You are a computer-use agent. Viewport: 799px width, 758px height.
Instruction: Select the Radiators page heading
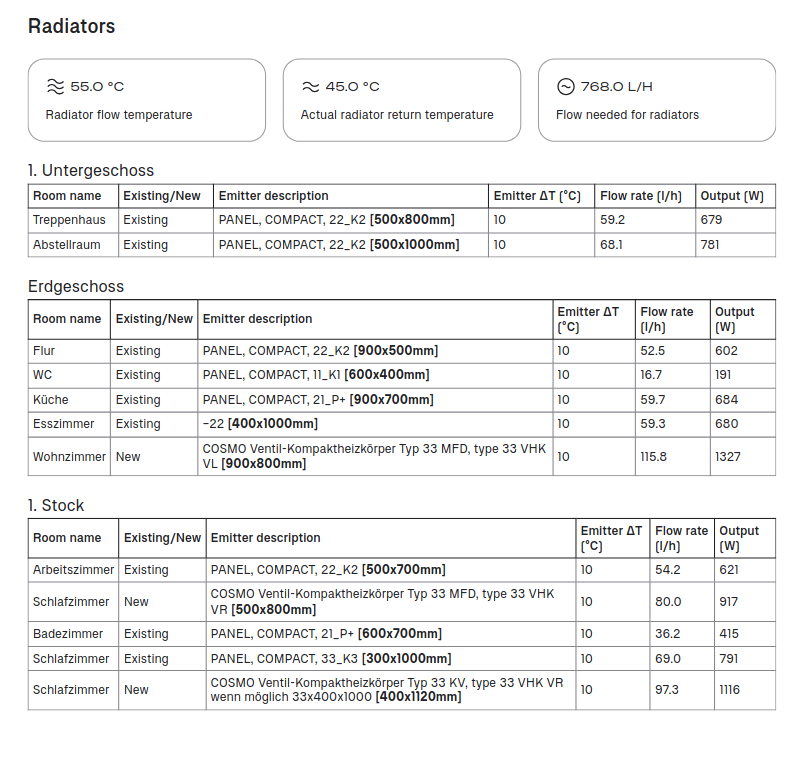tap(71, 27)
